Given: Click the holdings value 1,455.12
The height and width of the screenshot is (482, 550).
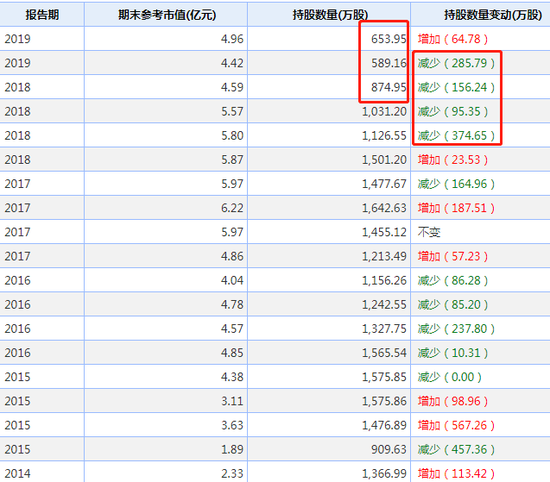Looking at the screenshot, I should (384, 232).
